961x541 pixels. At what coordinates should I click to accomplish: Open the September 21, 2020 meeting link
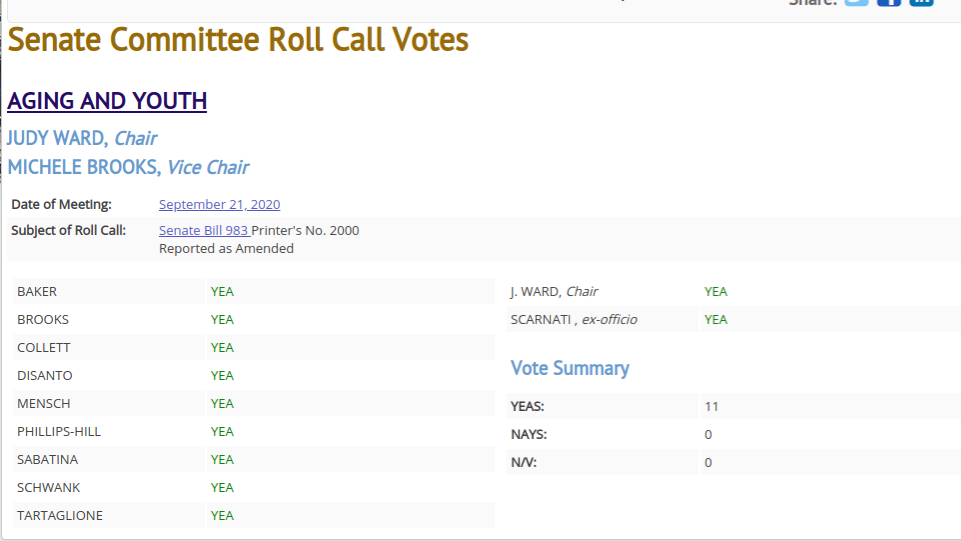pyautogui.click(x=219, y=205)
